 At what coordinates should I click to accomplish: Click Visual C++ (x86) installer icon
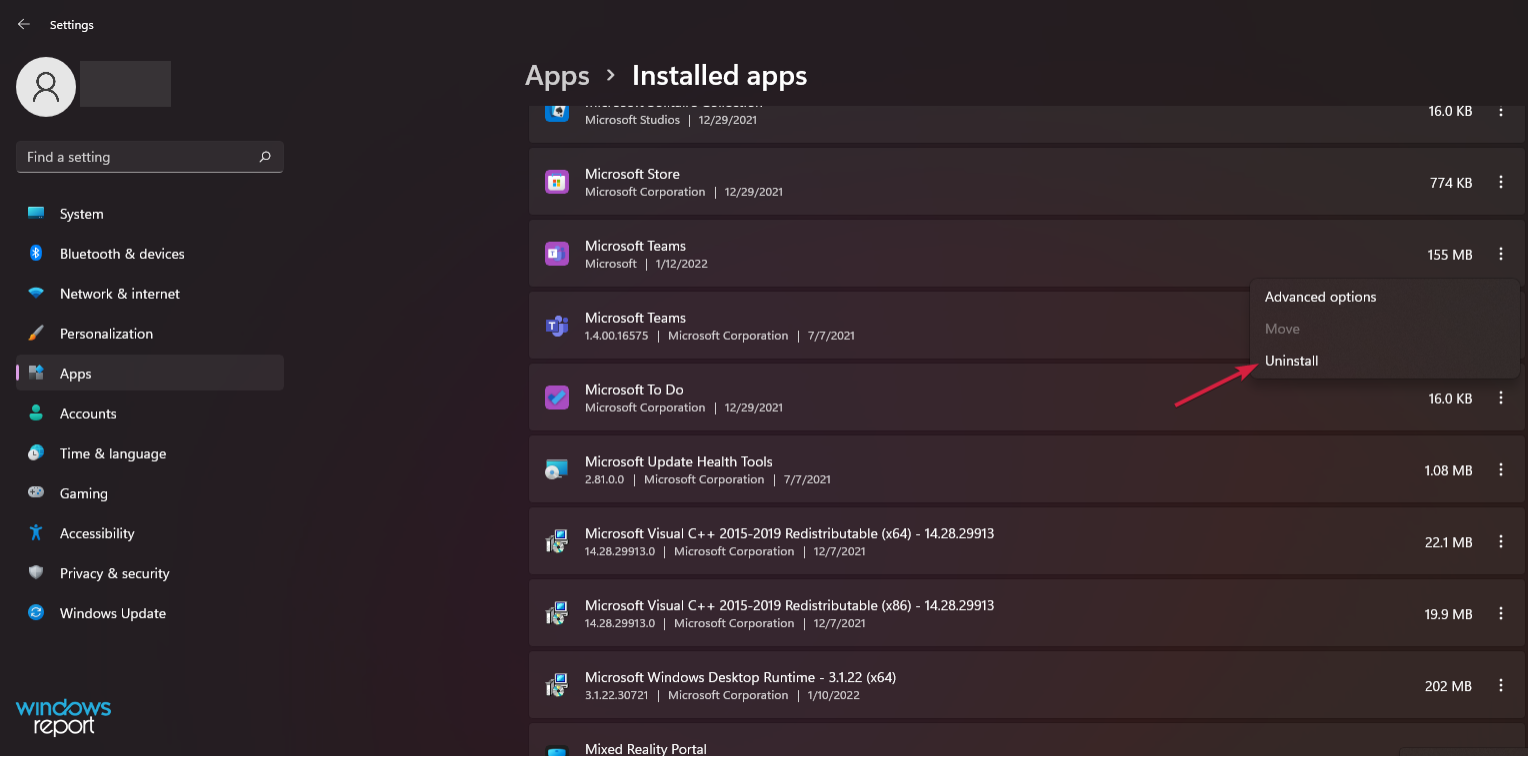coord(557,614)
